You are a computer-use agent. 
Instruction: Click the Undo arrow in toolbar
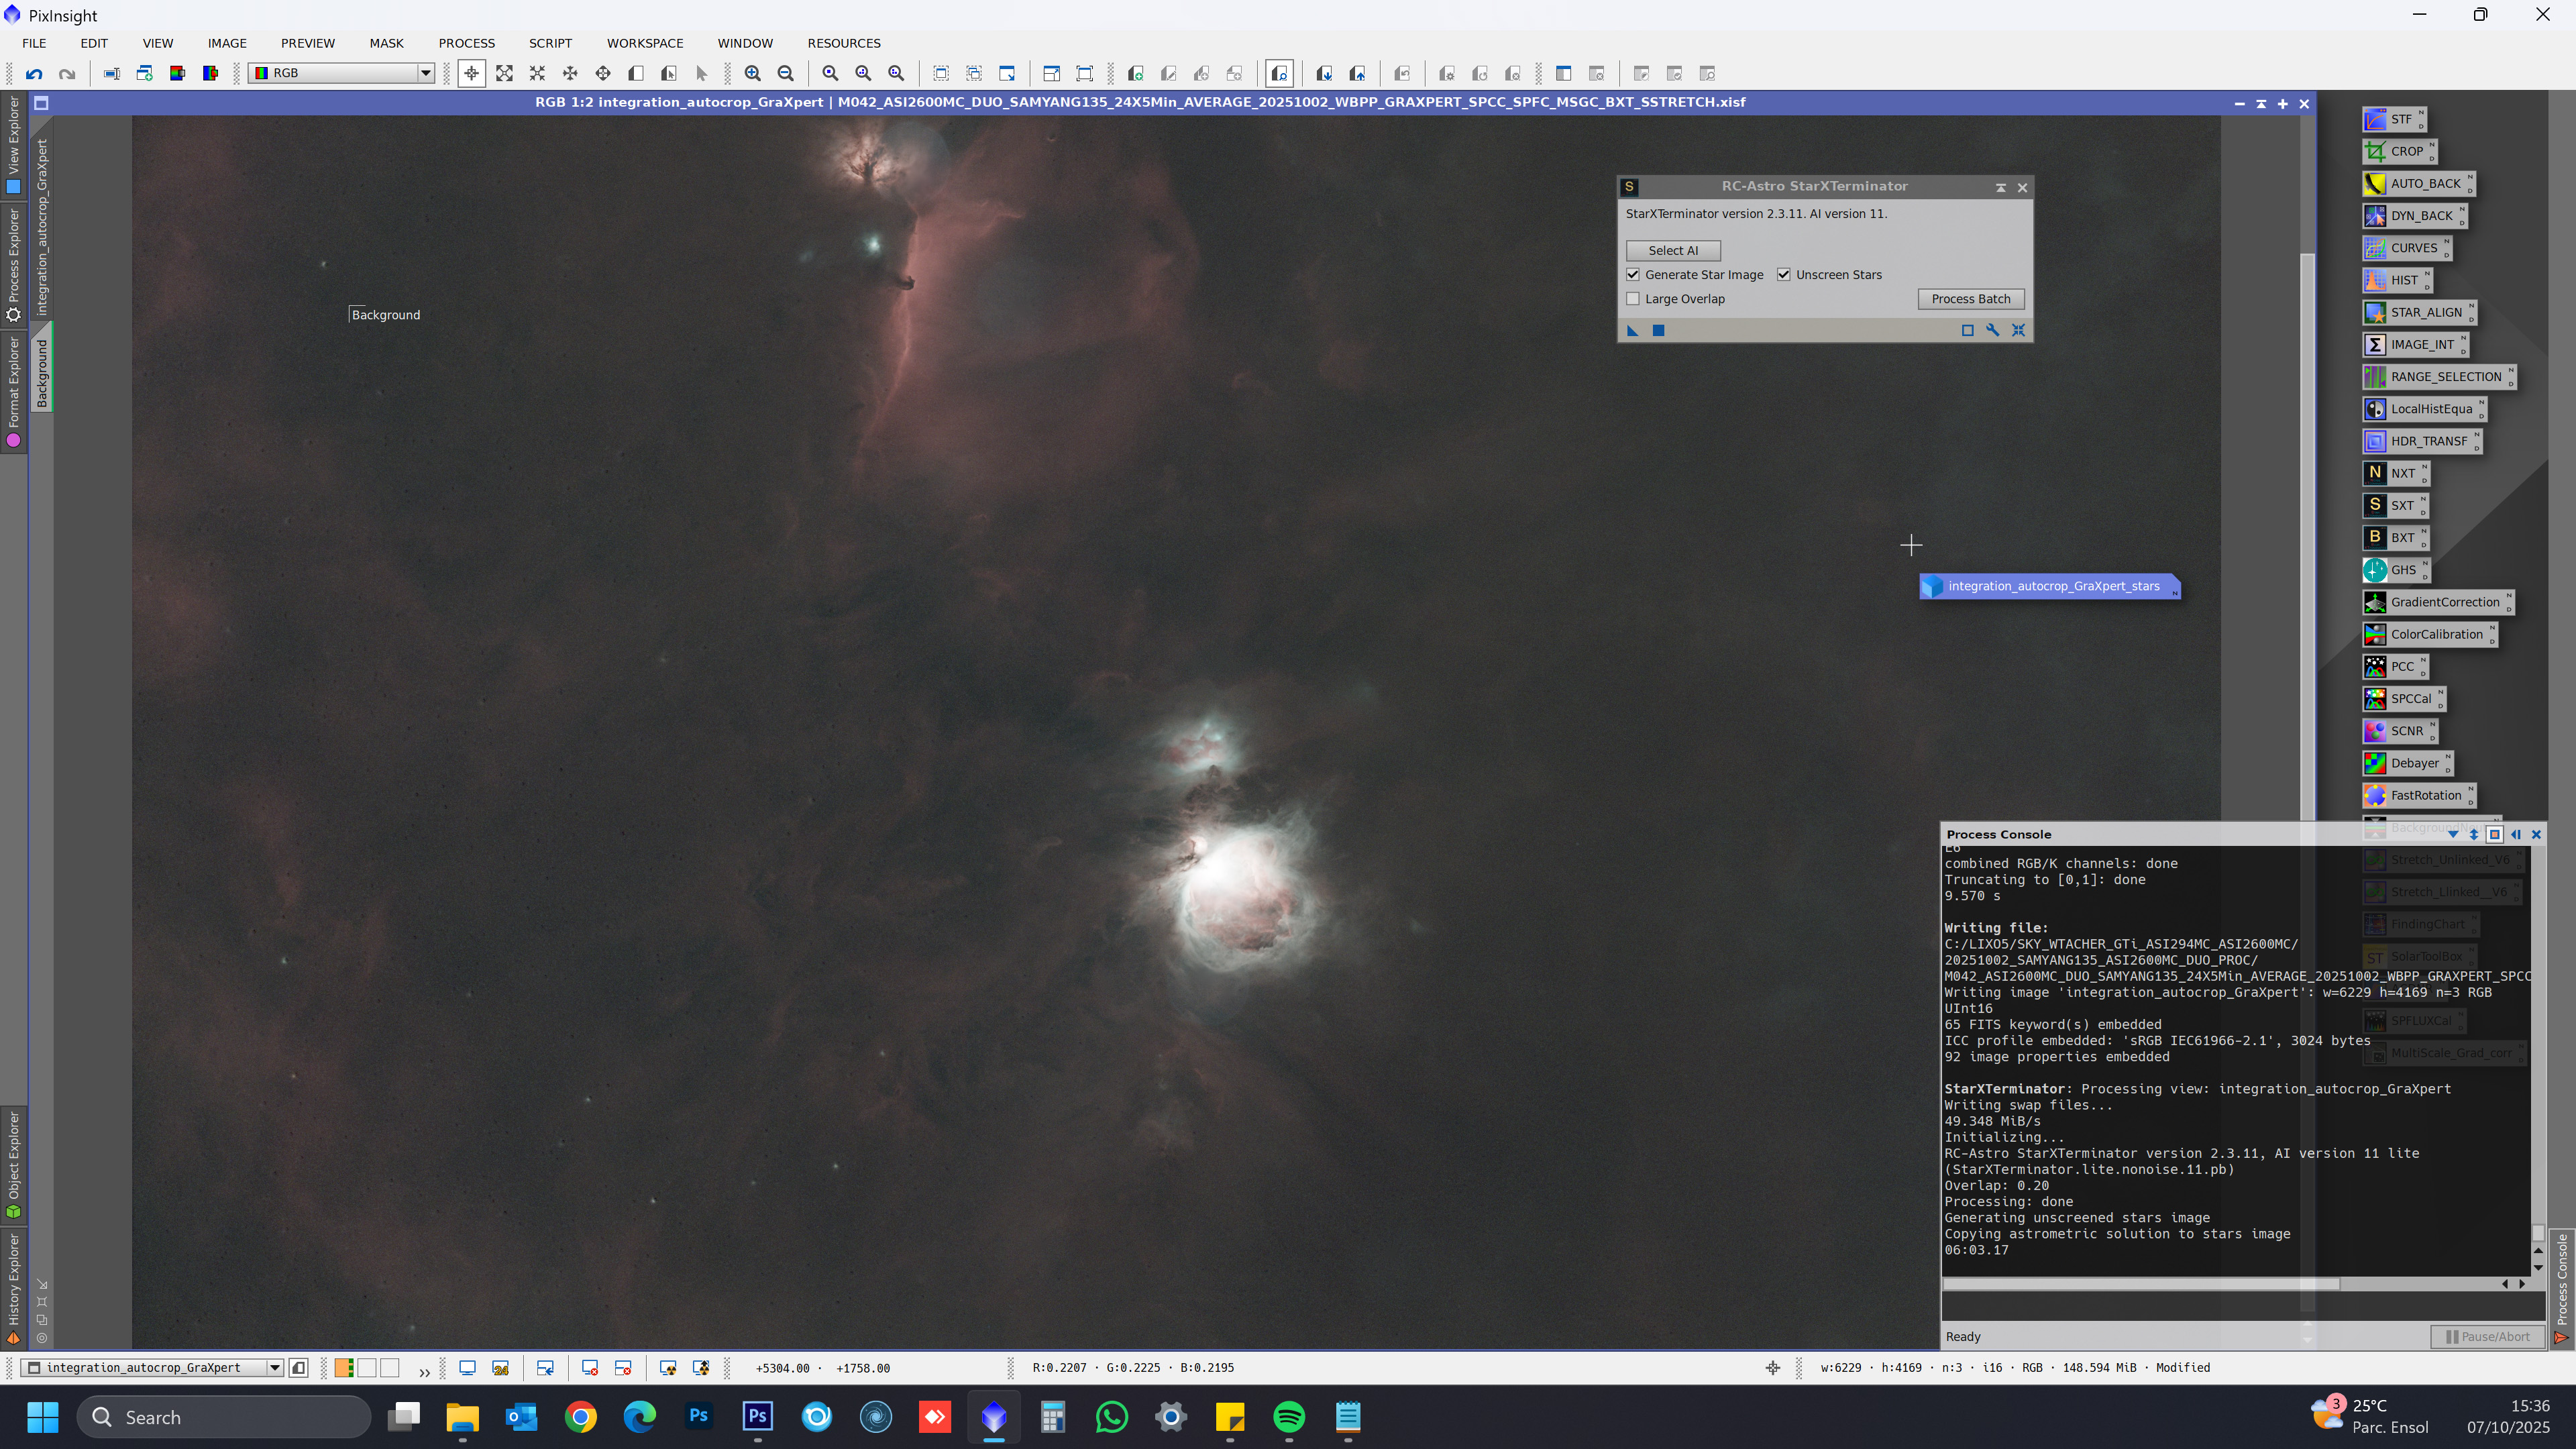(34, 73)
